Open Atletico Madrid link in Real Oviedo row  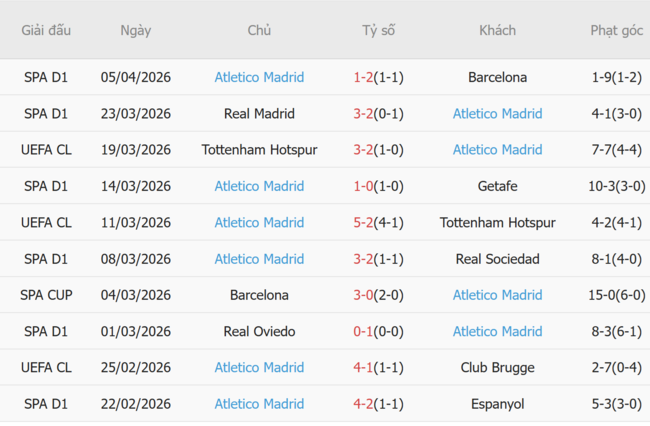pos(497,331)
